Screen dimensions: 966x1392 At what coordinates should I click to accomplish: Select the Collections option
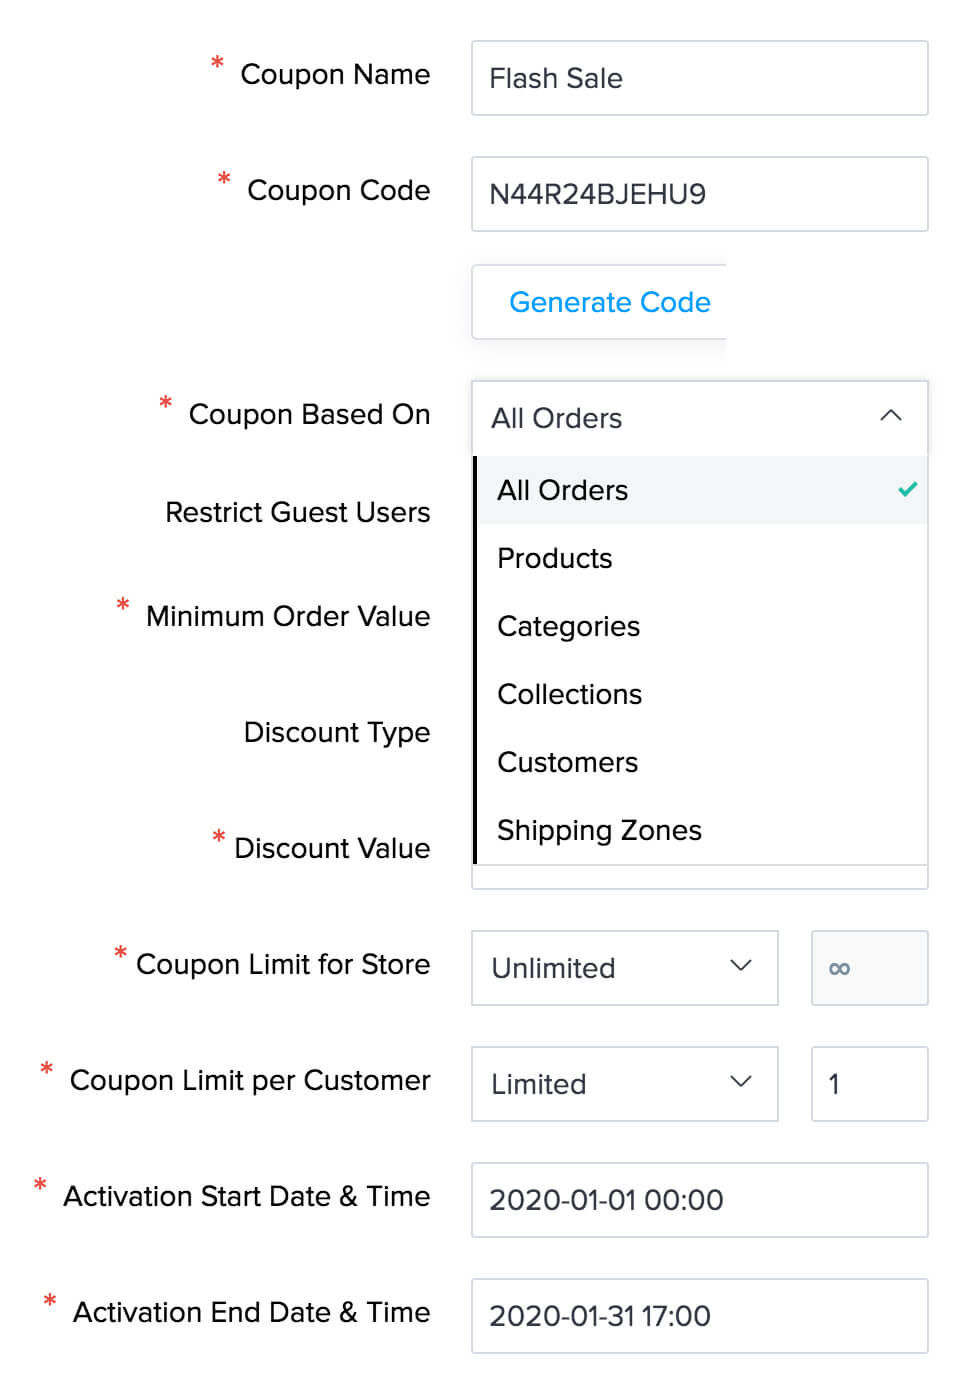coord(569,694)
